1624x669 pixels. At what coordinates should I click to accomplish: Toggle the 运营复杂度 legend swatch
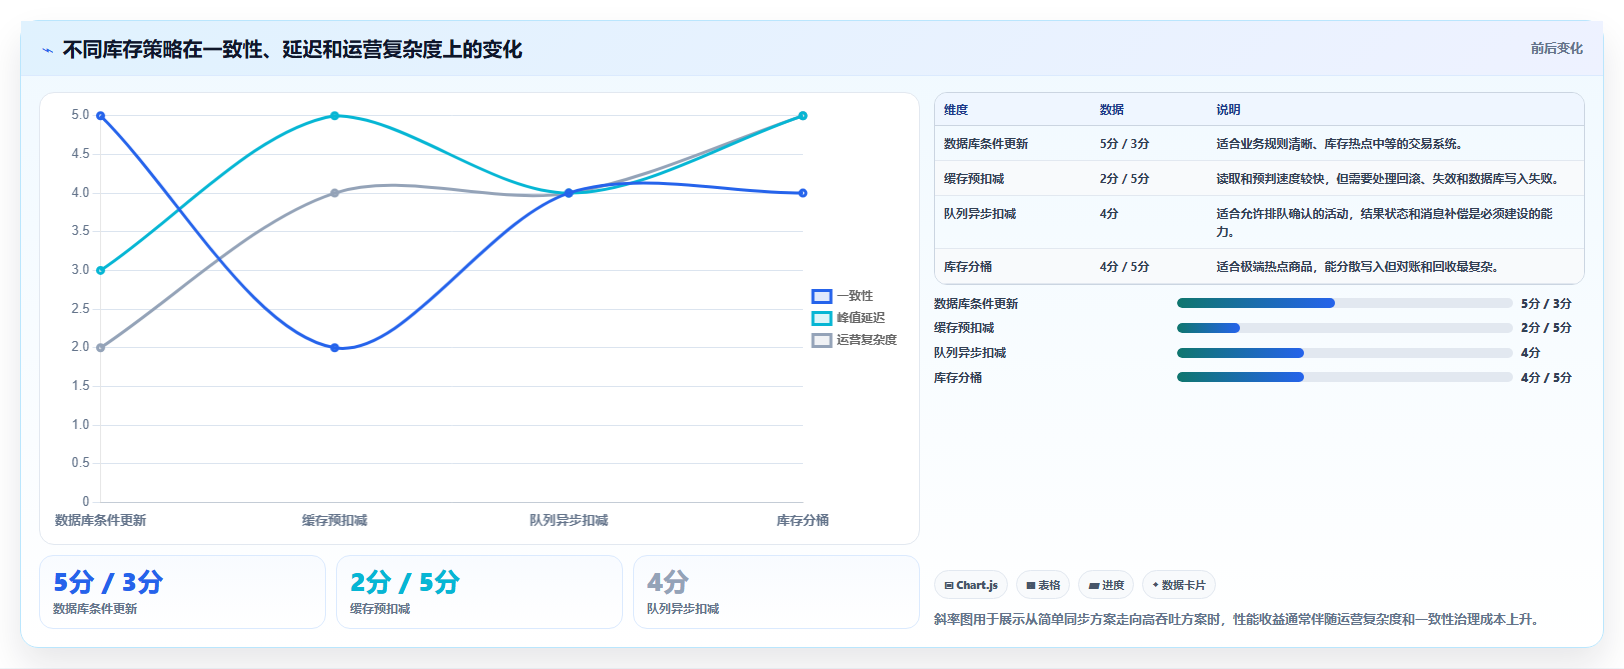(822, 340)
